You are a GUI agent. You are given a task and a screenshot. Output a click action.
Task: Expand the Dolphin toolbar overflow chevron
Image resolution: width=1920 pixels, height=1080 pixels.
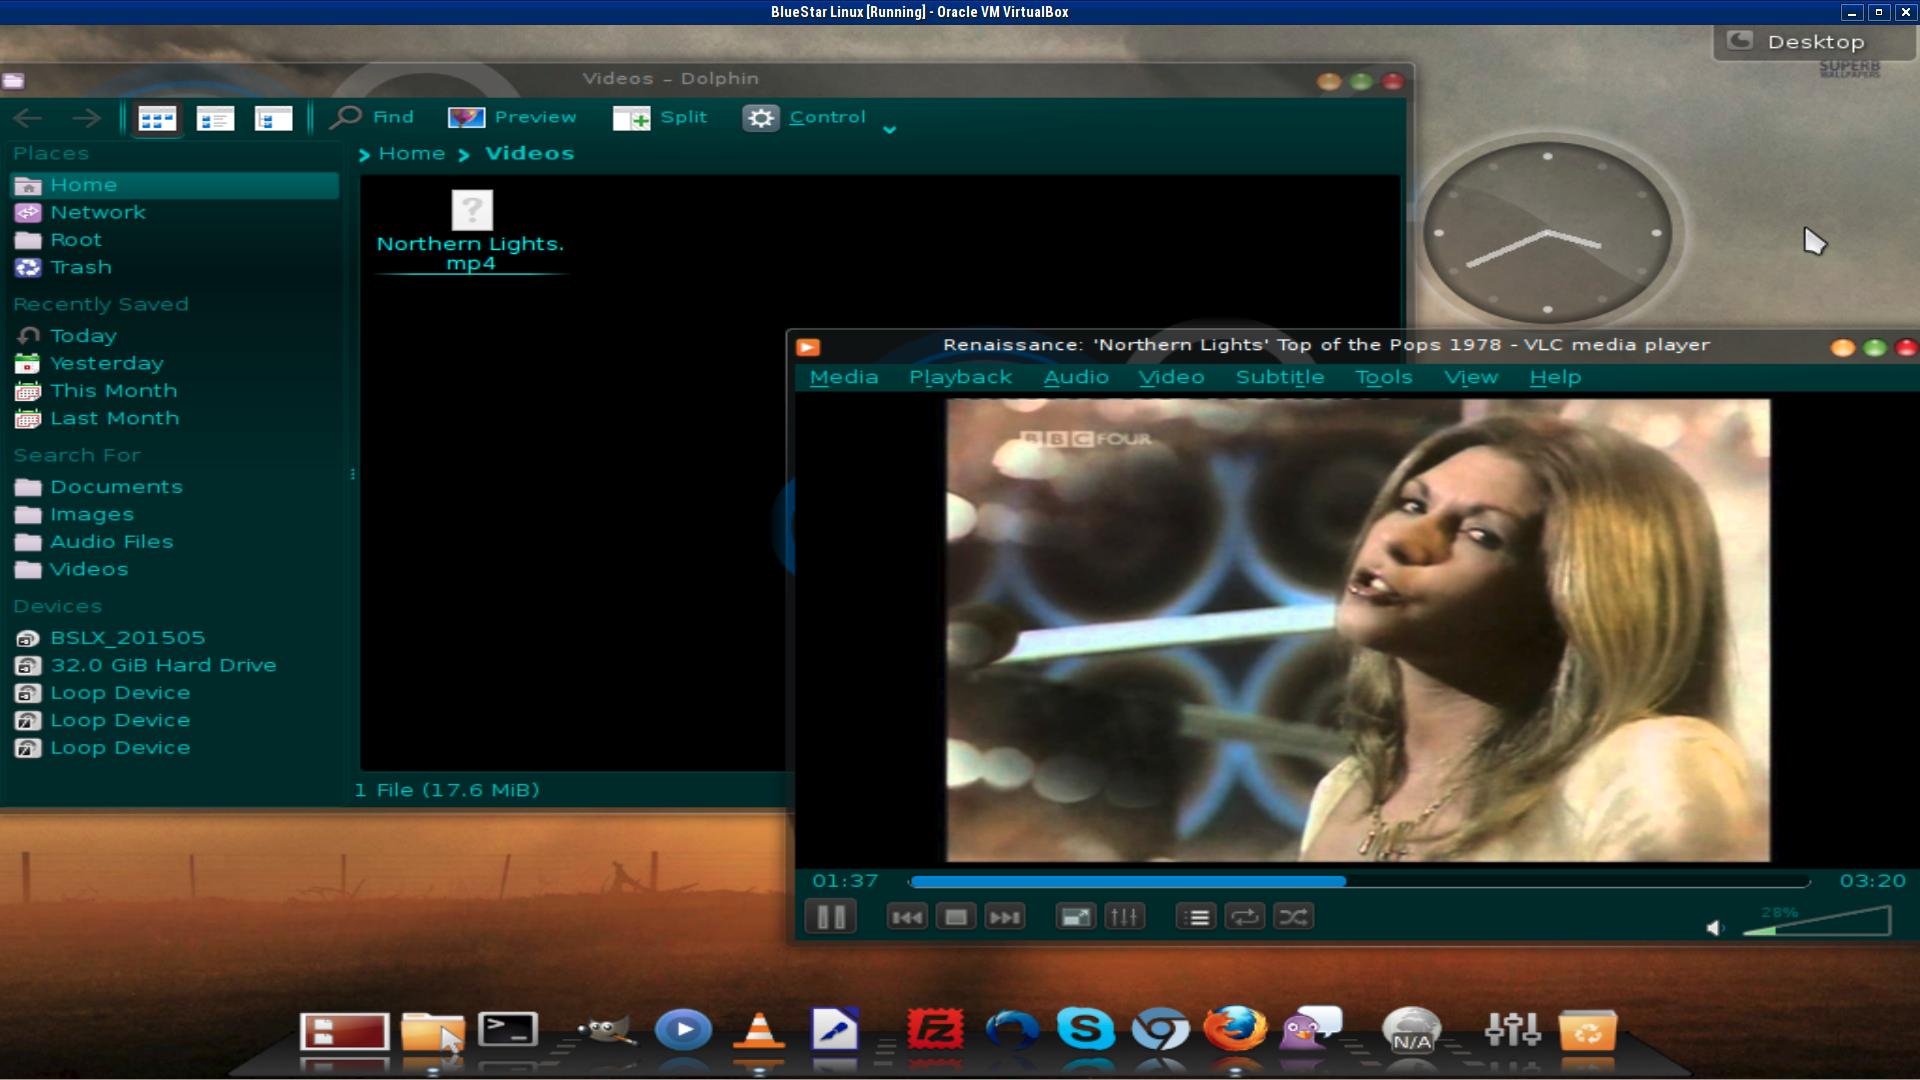(889, 130)
